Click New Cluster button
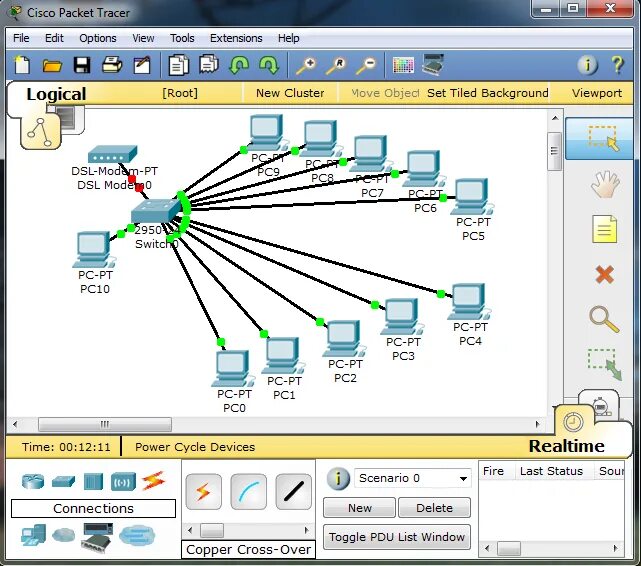This screenshot has width=641, height=566. pyautogui.click(x=290, y=93)
